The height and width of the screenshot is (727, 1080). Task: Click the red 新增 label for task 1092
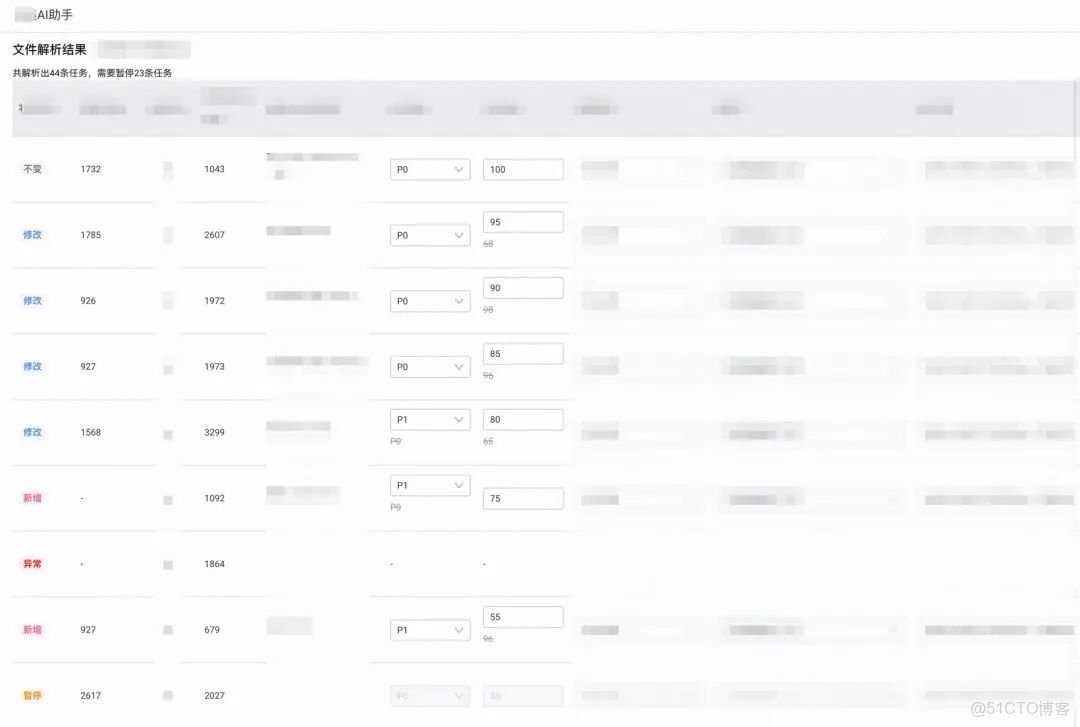33,498
